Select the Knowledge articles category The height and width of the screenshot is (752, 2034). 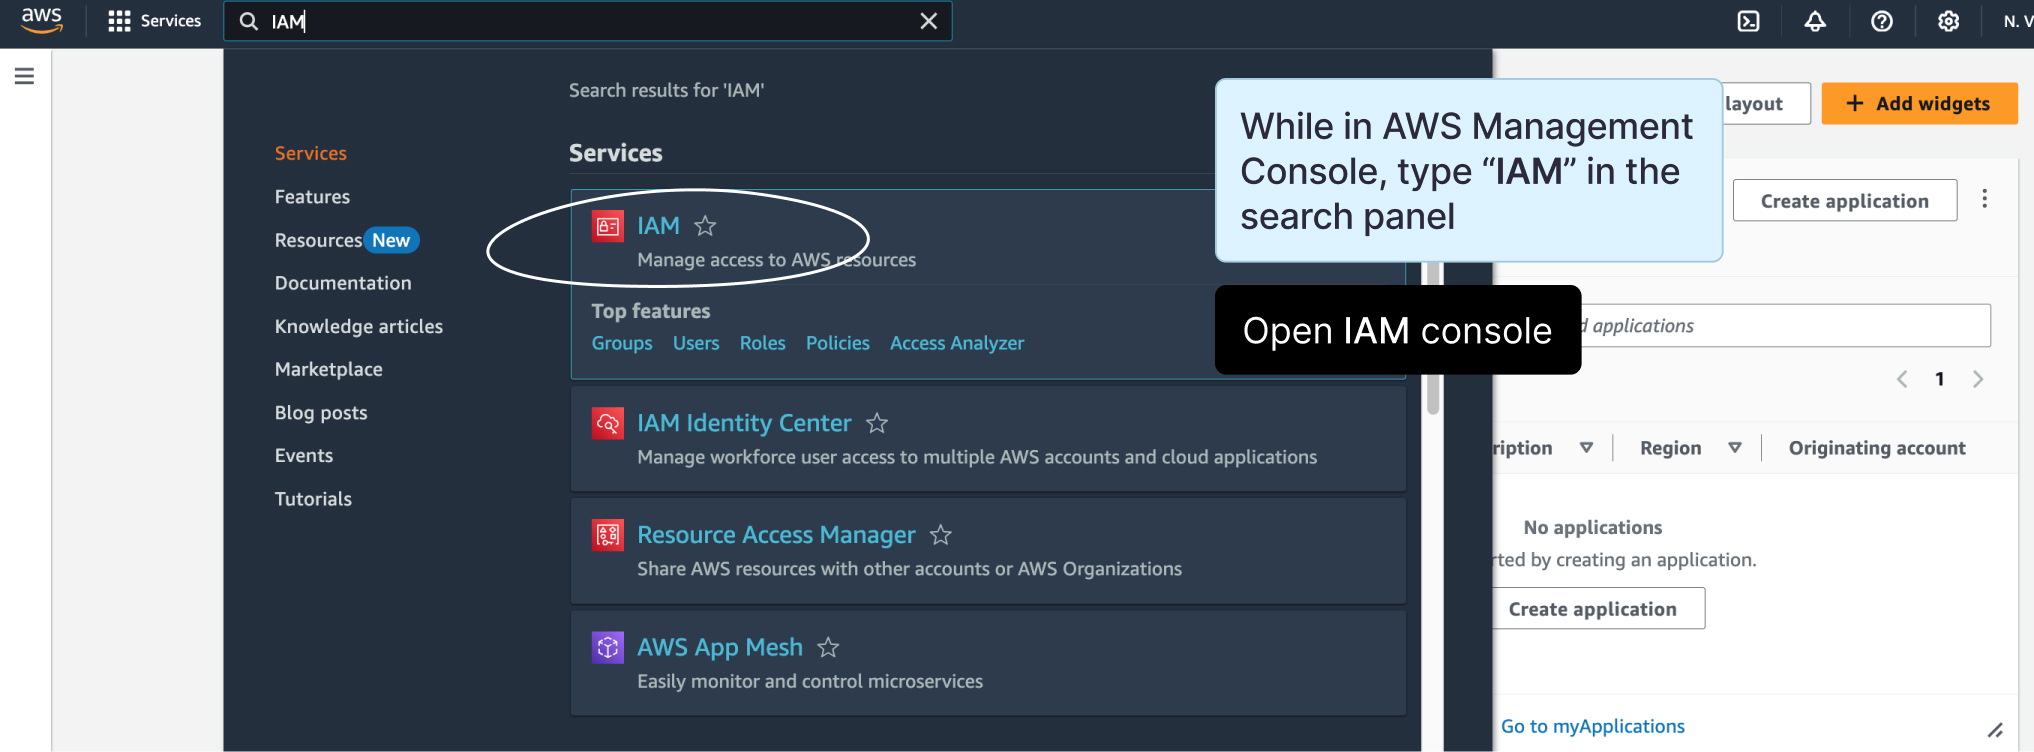tap(359, 326)
